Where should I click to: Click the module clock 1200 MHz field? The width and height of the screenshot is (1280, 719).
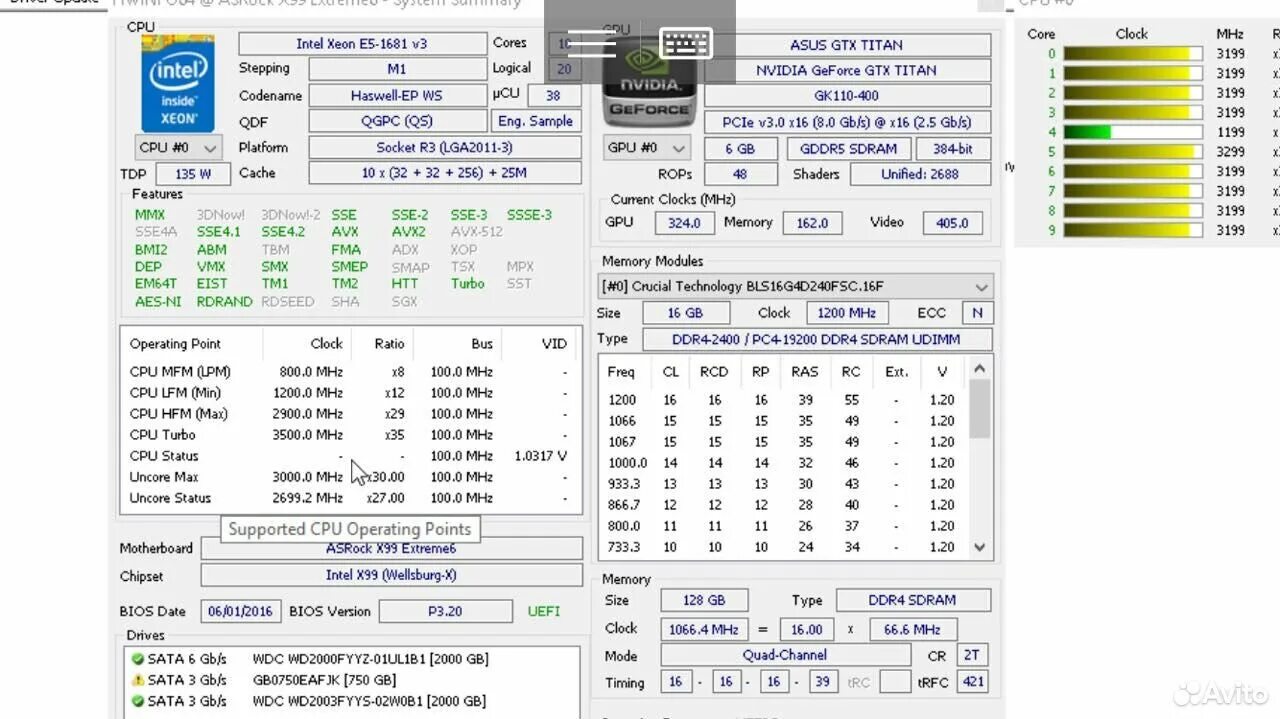[847, 313]
